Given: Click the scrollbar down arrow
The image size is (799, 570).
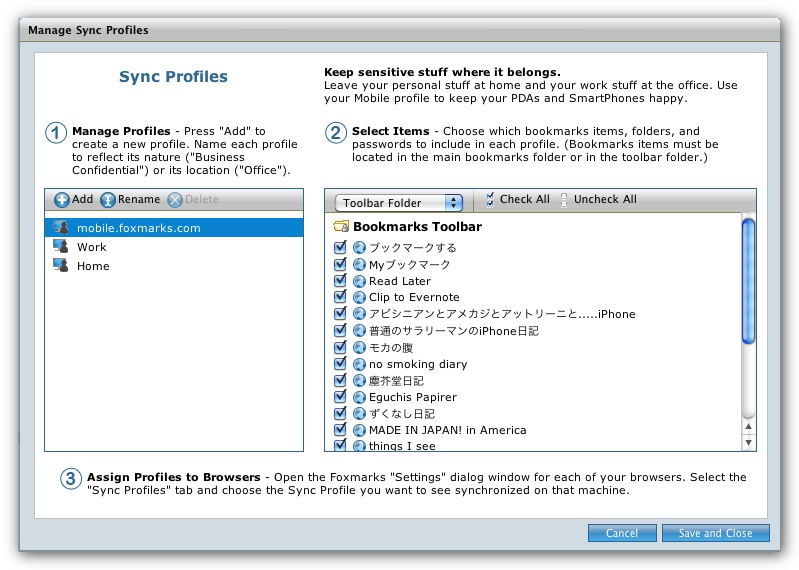Looking at the screenshot, I should 748,442.
